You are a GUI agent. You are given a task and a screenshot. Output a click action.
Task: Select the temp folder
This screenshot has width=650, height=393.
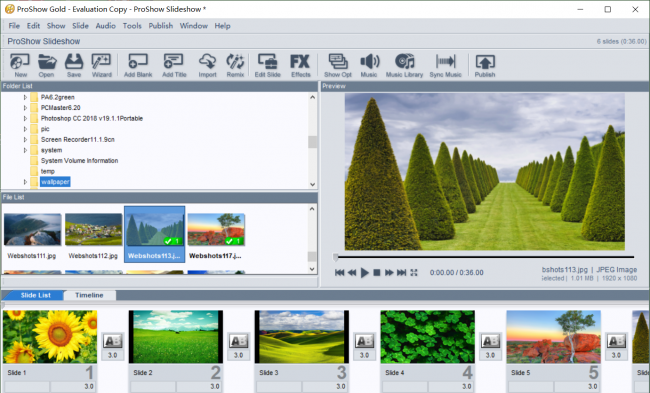(47, 171)
